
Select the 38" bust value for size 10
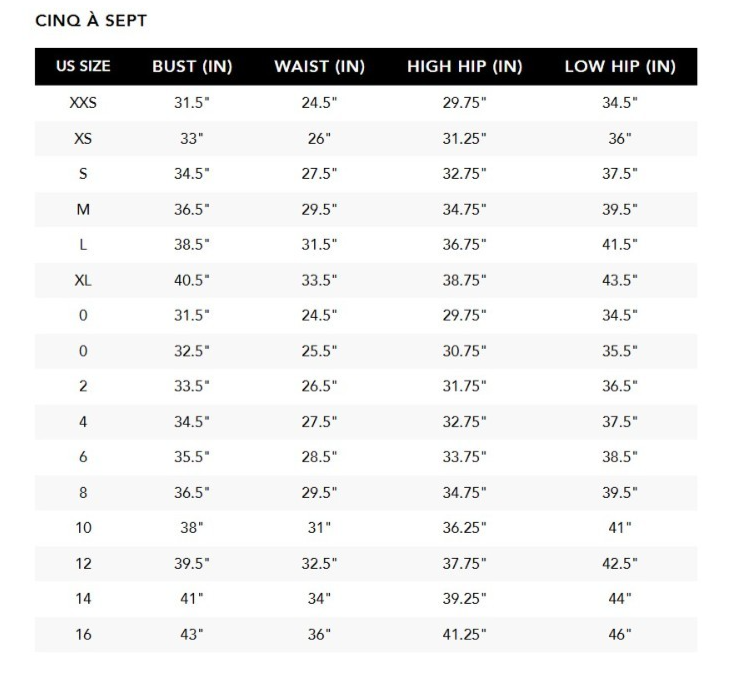[192, 528]
